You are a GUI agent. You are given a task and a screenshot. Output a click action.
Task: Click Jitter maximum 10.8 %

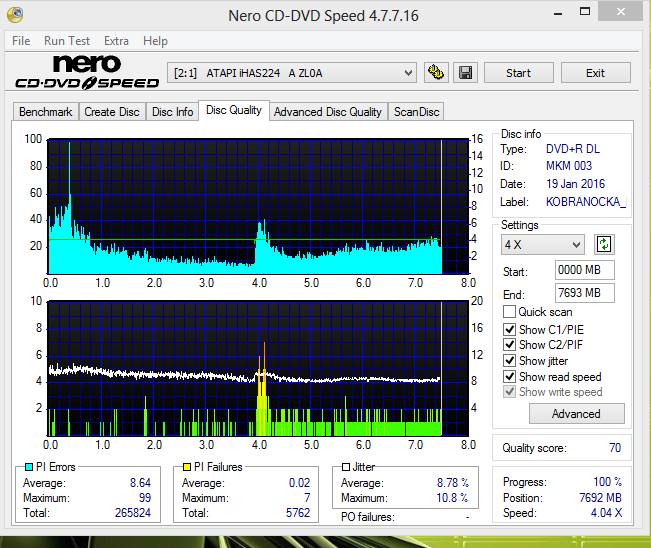pyautogui.click(x=452, y=497)
